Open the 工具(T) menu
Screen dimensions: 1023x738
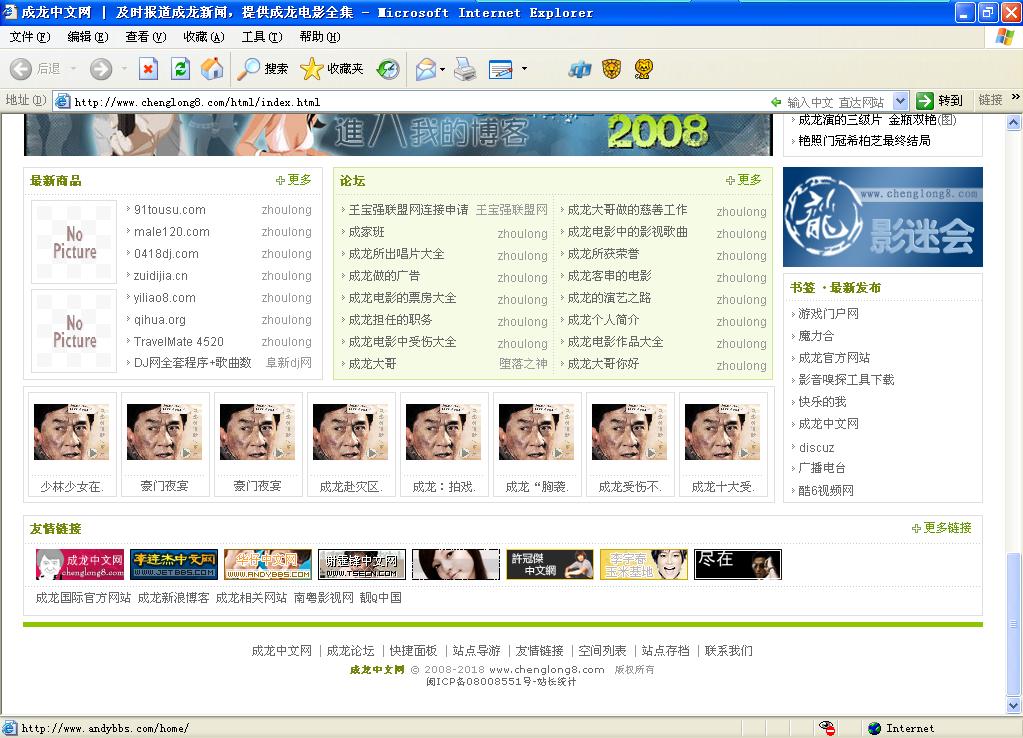point(262,37)
